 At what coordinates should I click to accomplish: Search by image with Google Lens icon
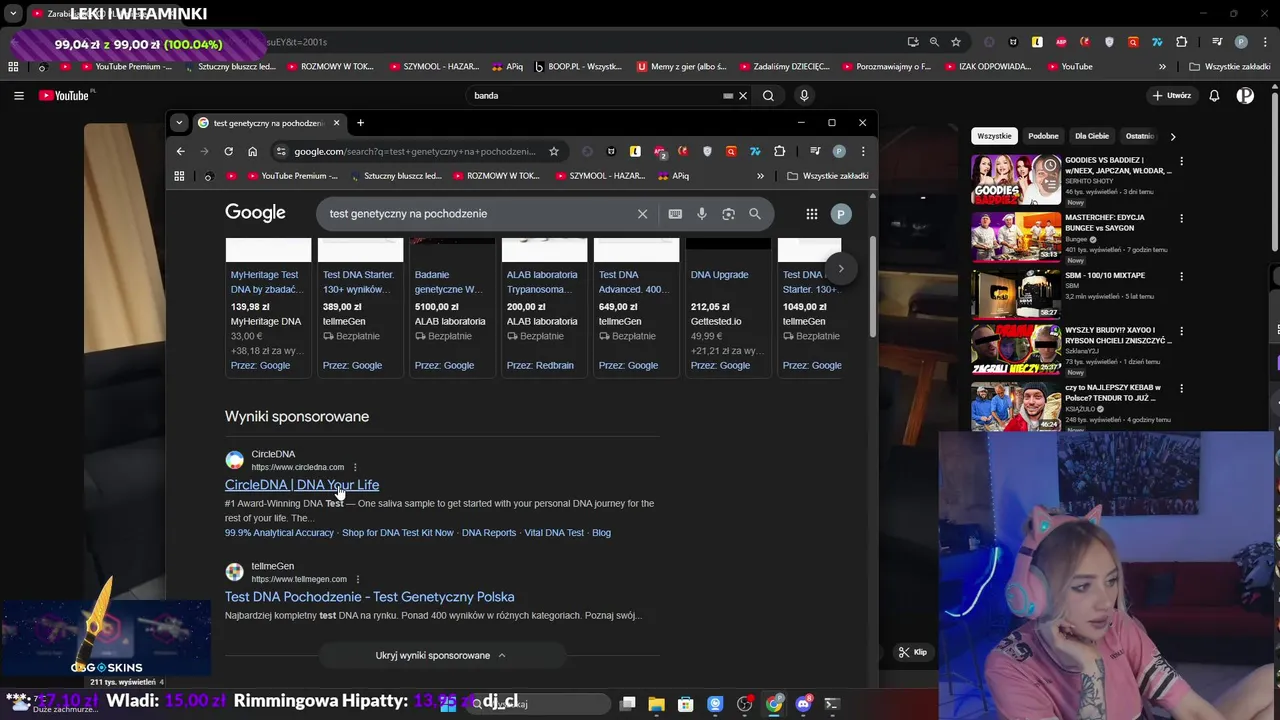[x=728, y=214]
